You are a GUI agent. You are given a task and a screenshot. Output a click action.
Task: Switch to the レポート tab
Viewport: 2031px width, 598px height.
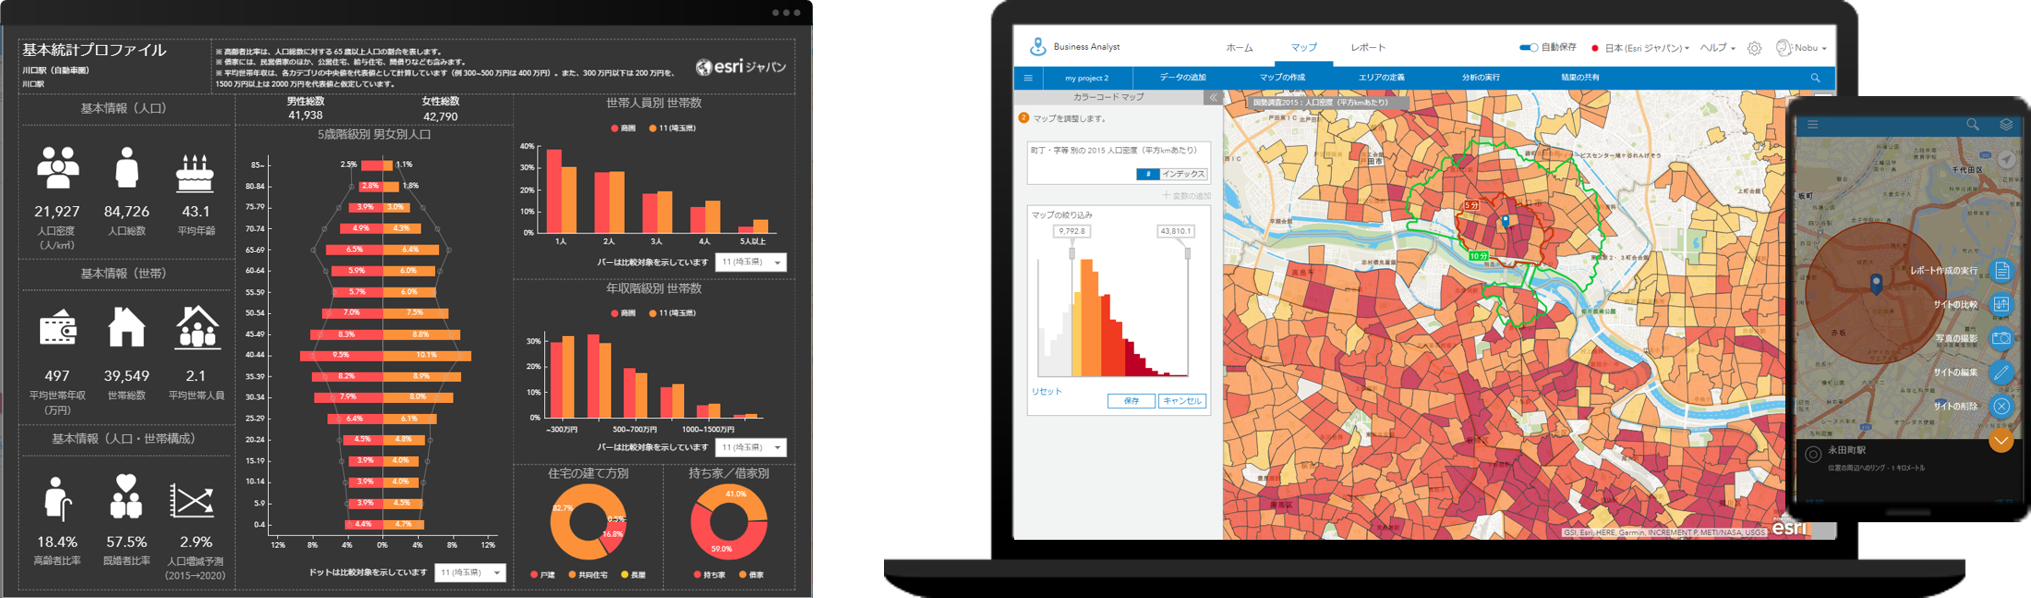click(1368, 48)
